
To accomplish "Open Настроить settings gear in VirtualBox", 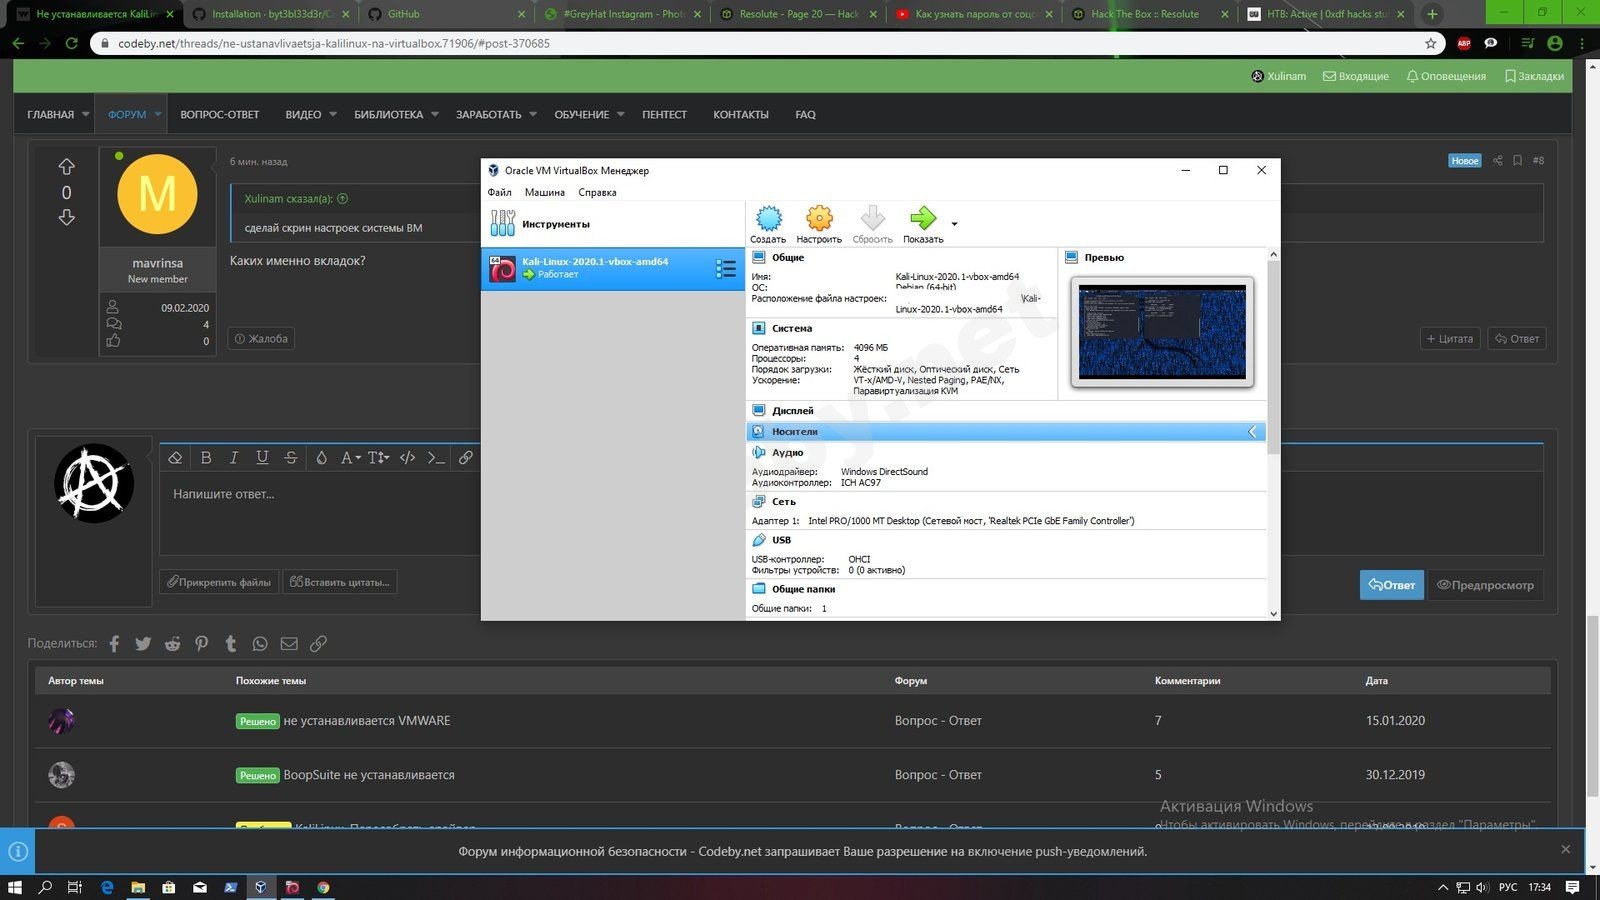I will pos(819,219).
